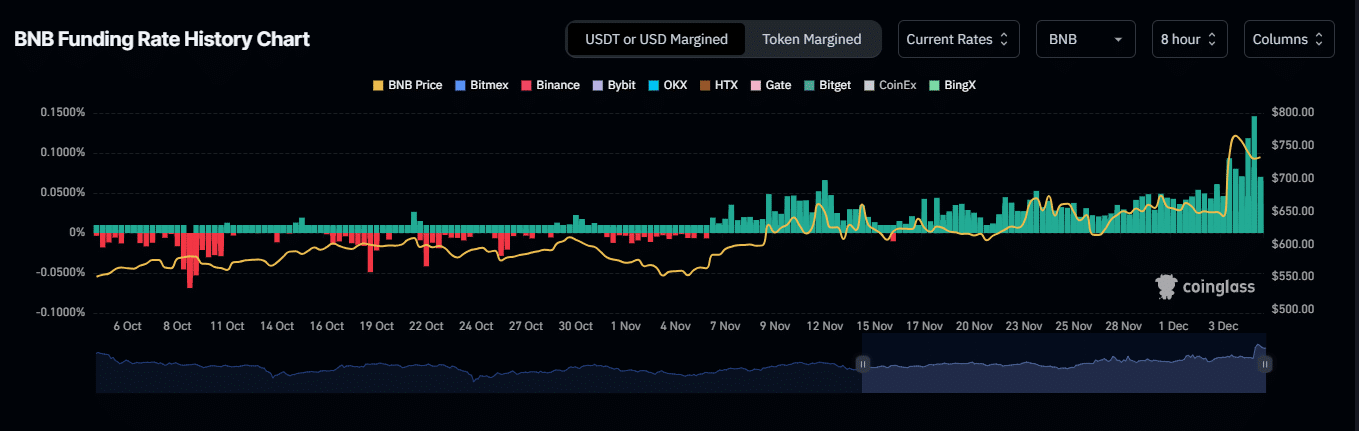
Task: Click the right range slider handle
Action: coord(1266,364)
